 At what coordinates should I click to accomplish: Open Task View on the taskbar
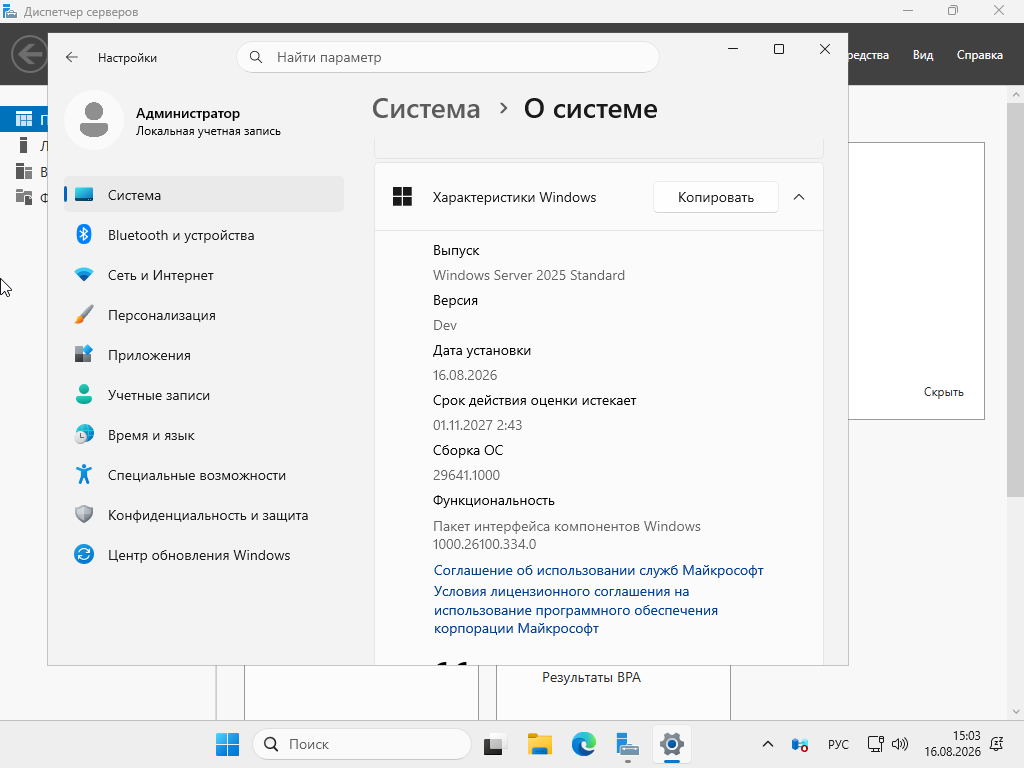coord(495,744)
